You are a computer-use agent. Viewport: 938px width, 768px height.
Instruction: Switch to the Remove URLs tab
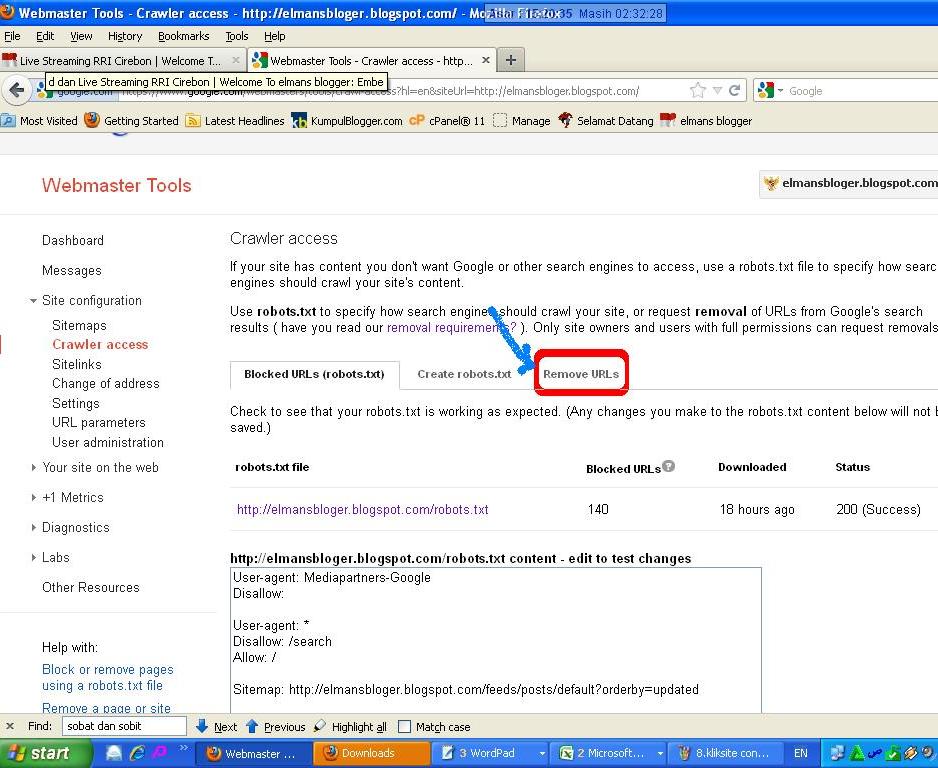(x=581, y=374)
